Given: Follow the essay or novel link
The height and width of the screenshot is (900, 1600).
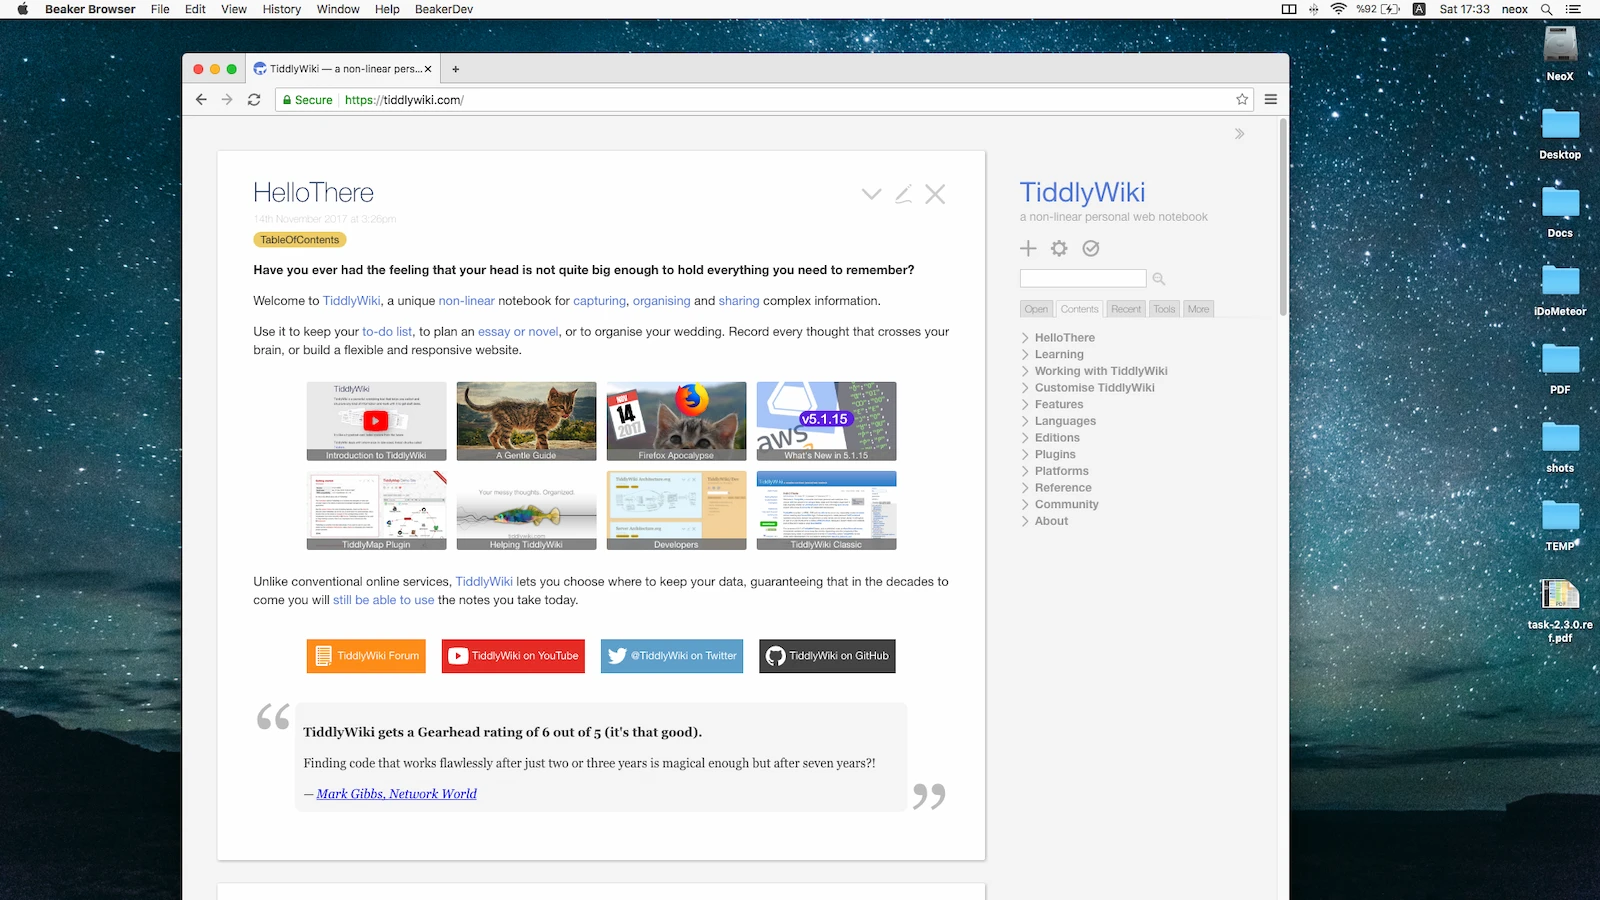Looking at the screenshot, I should [518, 332].
